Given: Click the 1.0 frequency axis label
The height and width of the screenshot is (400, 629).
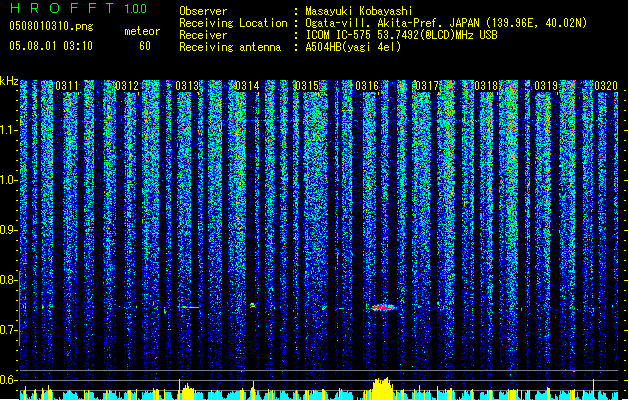Looking at the screenshot, I should (8, 180).
